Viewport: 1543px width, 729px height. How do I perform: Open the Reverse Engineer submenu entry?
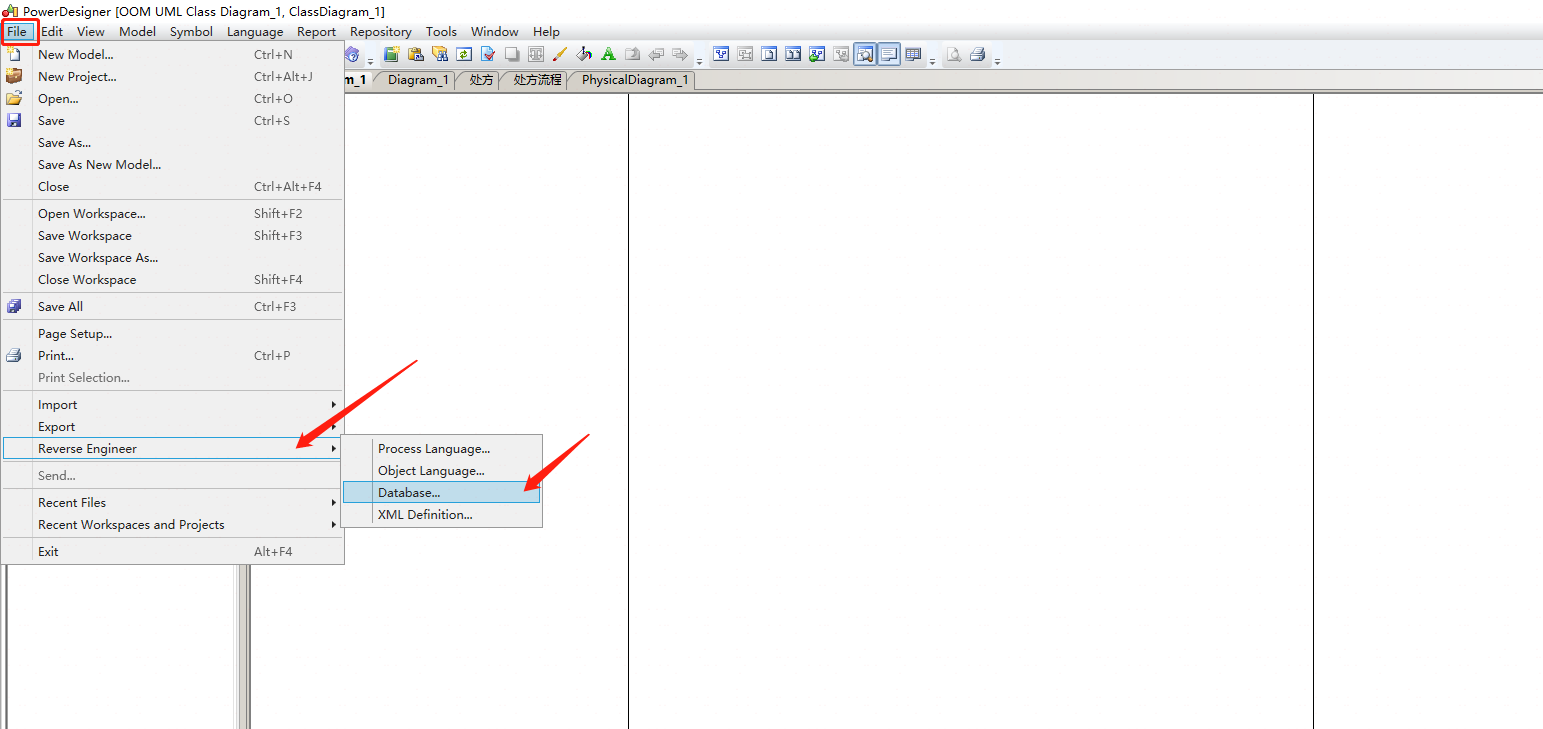172,449
